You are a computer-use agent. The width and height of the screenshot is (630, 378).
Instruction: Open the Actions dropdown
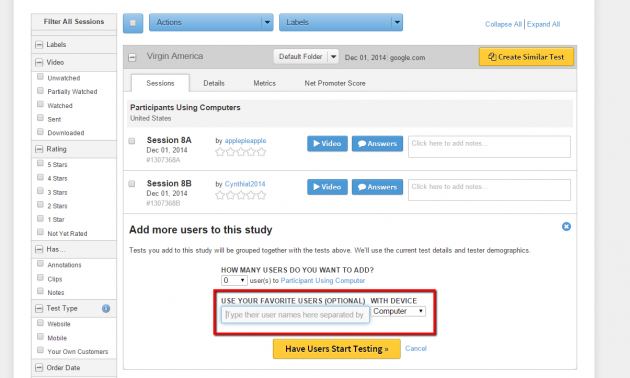(211, 22)
